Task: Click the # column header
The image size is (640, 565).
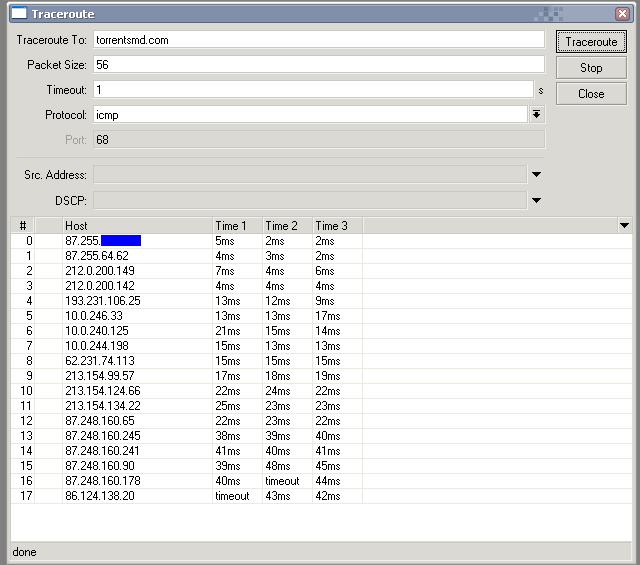Action: pyautogui.click(x=23, y=226)
